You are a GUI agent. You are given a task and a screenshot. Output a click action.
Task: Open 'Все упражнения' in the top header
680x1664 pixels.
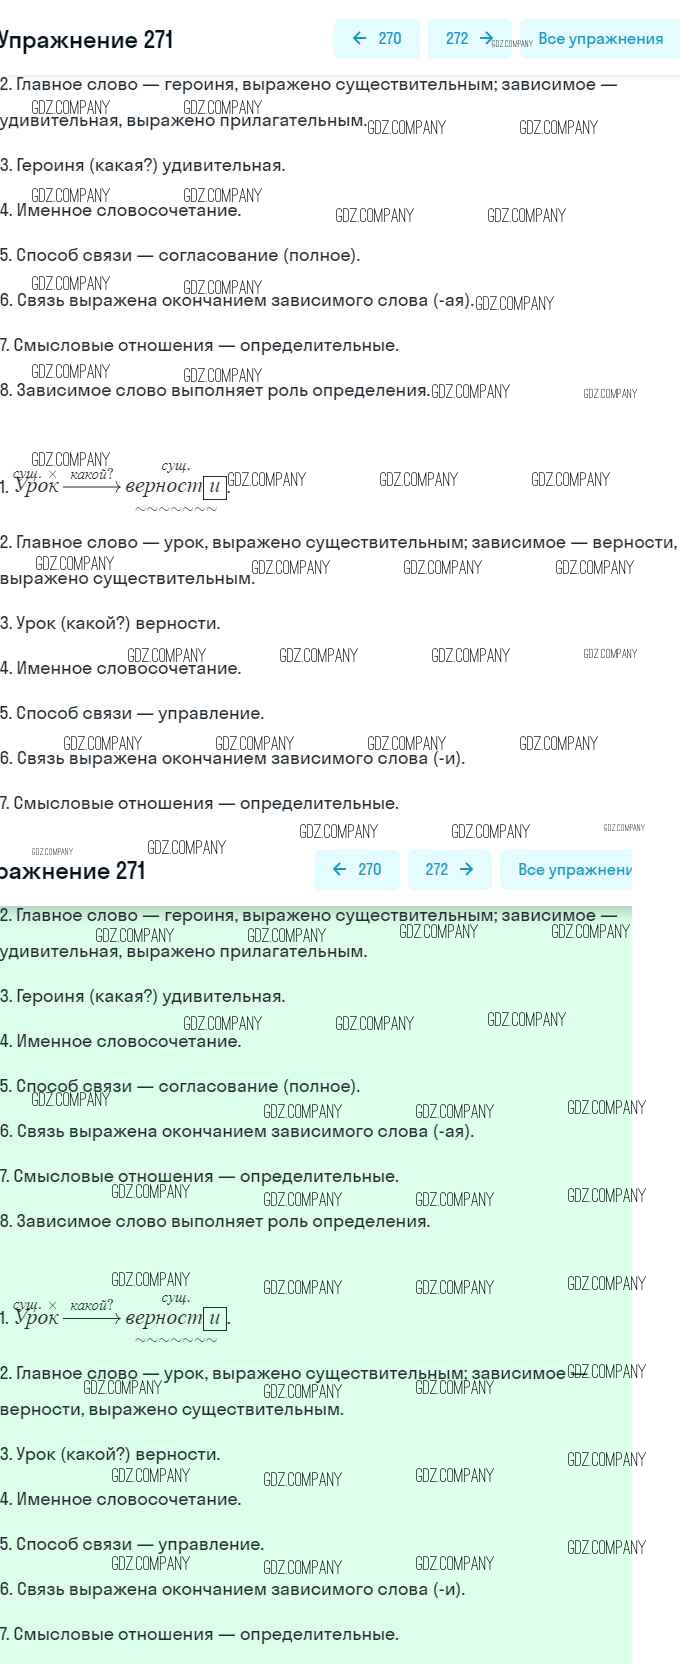click(600, 39)
